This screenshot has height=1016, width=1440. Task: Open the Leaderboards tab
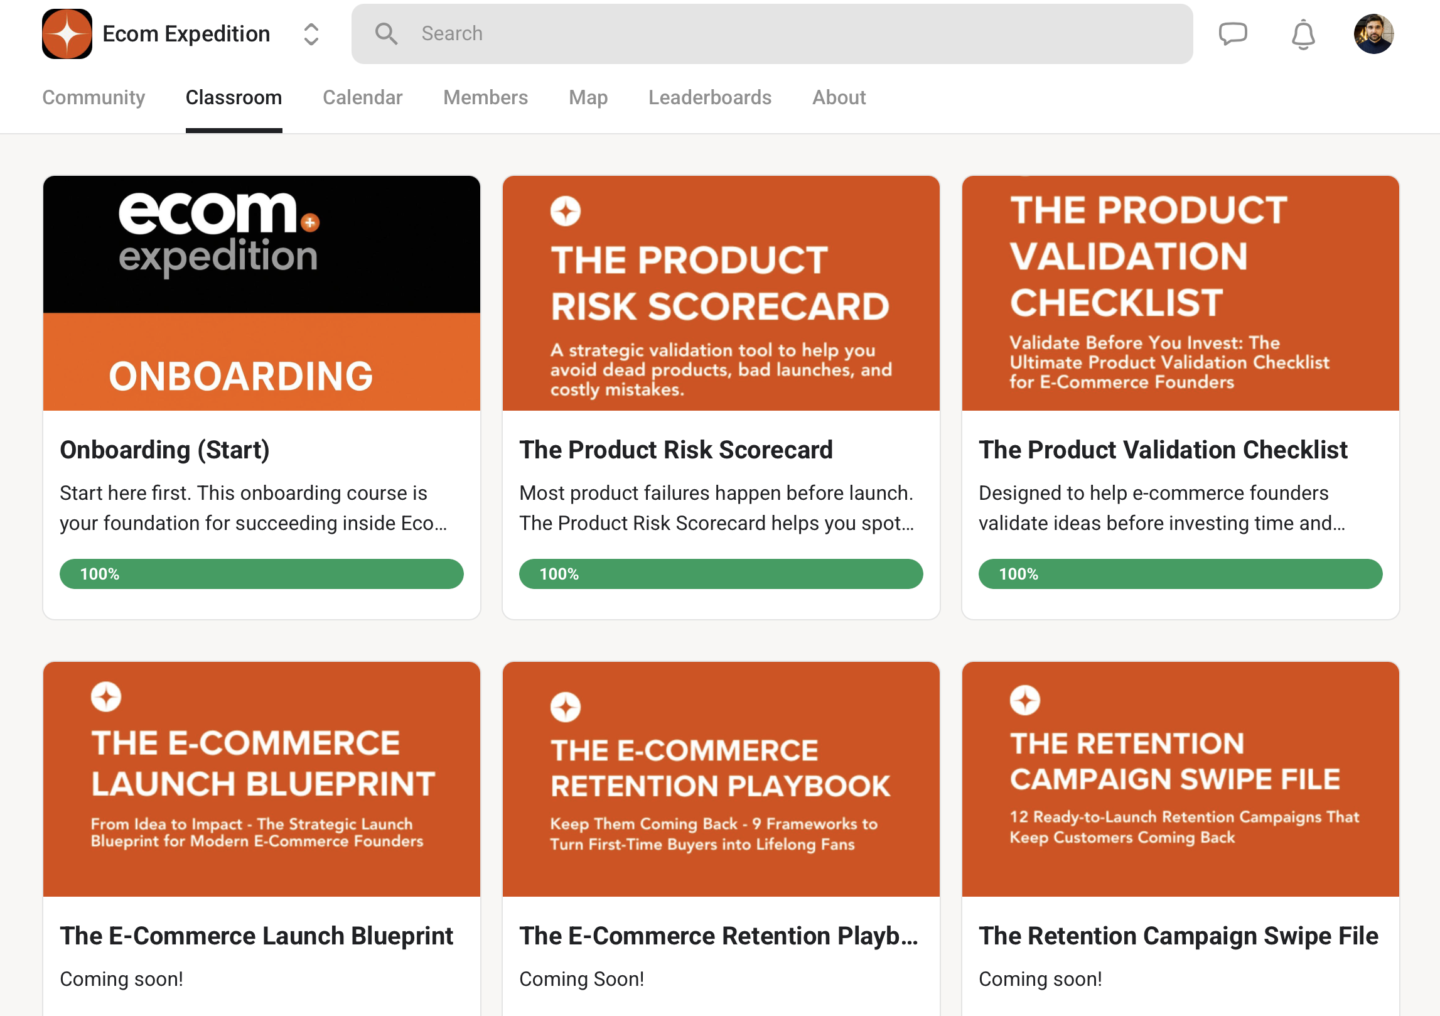(x=710, y=98)
